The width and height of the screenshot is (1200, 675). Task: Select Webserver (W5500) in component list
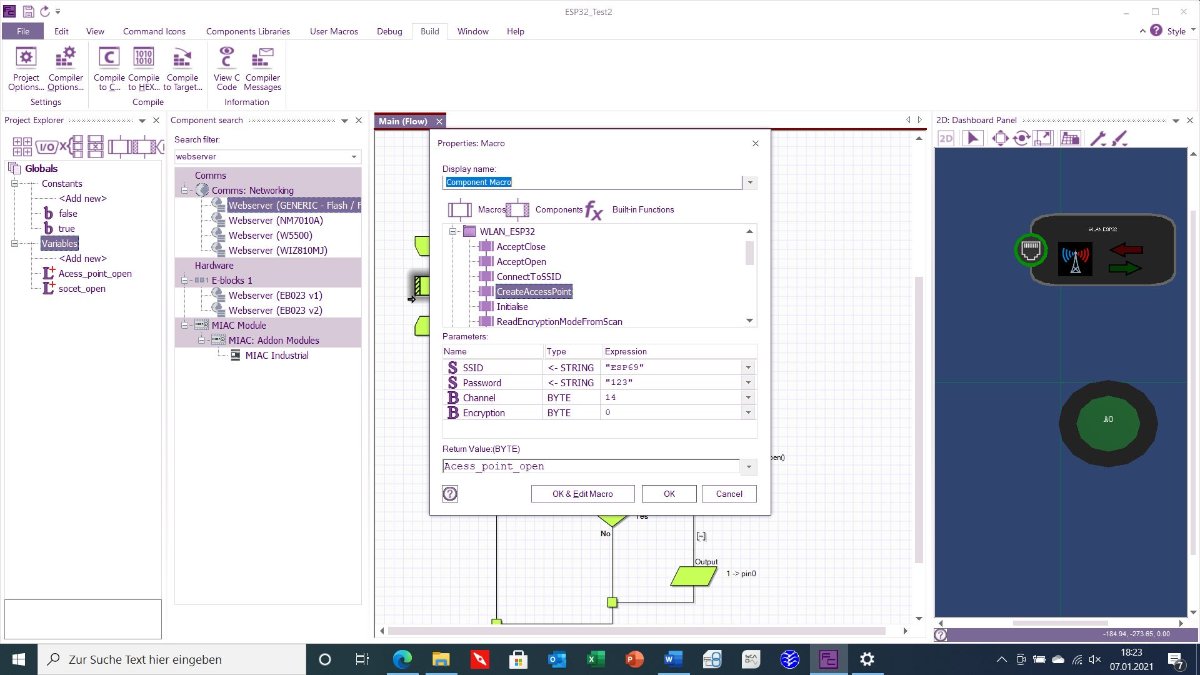coord(269,235)
